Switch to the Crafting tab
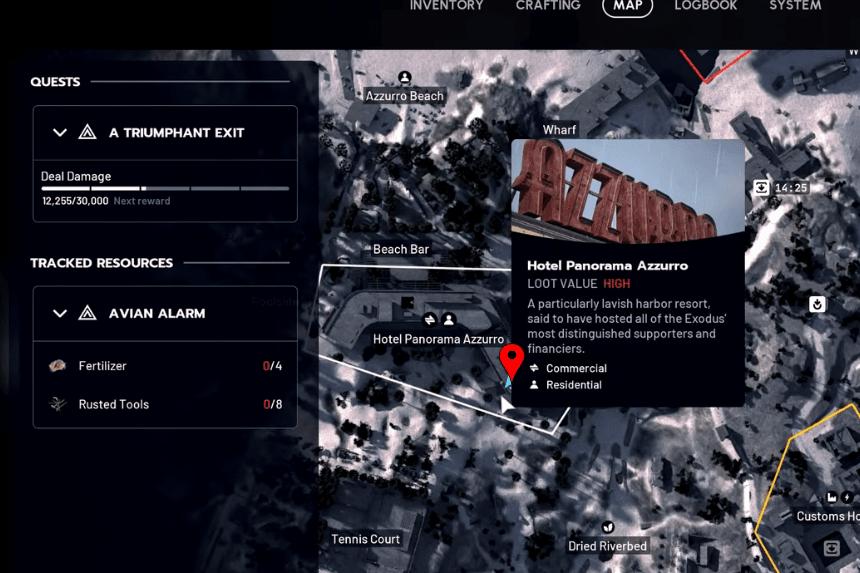The width and height of the screenshot is (860, 573). pyautogui.click(x=548, y=6)
